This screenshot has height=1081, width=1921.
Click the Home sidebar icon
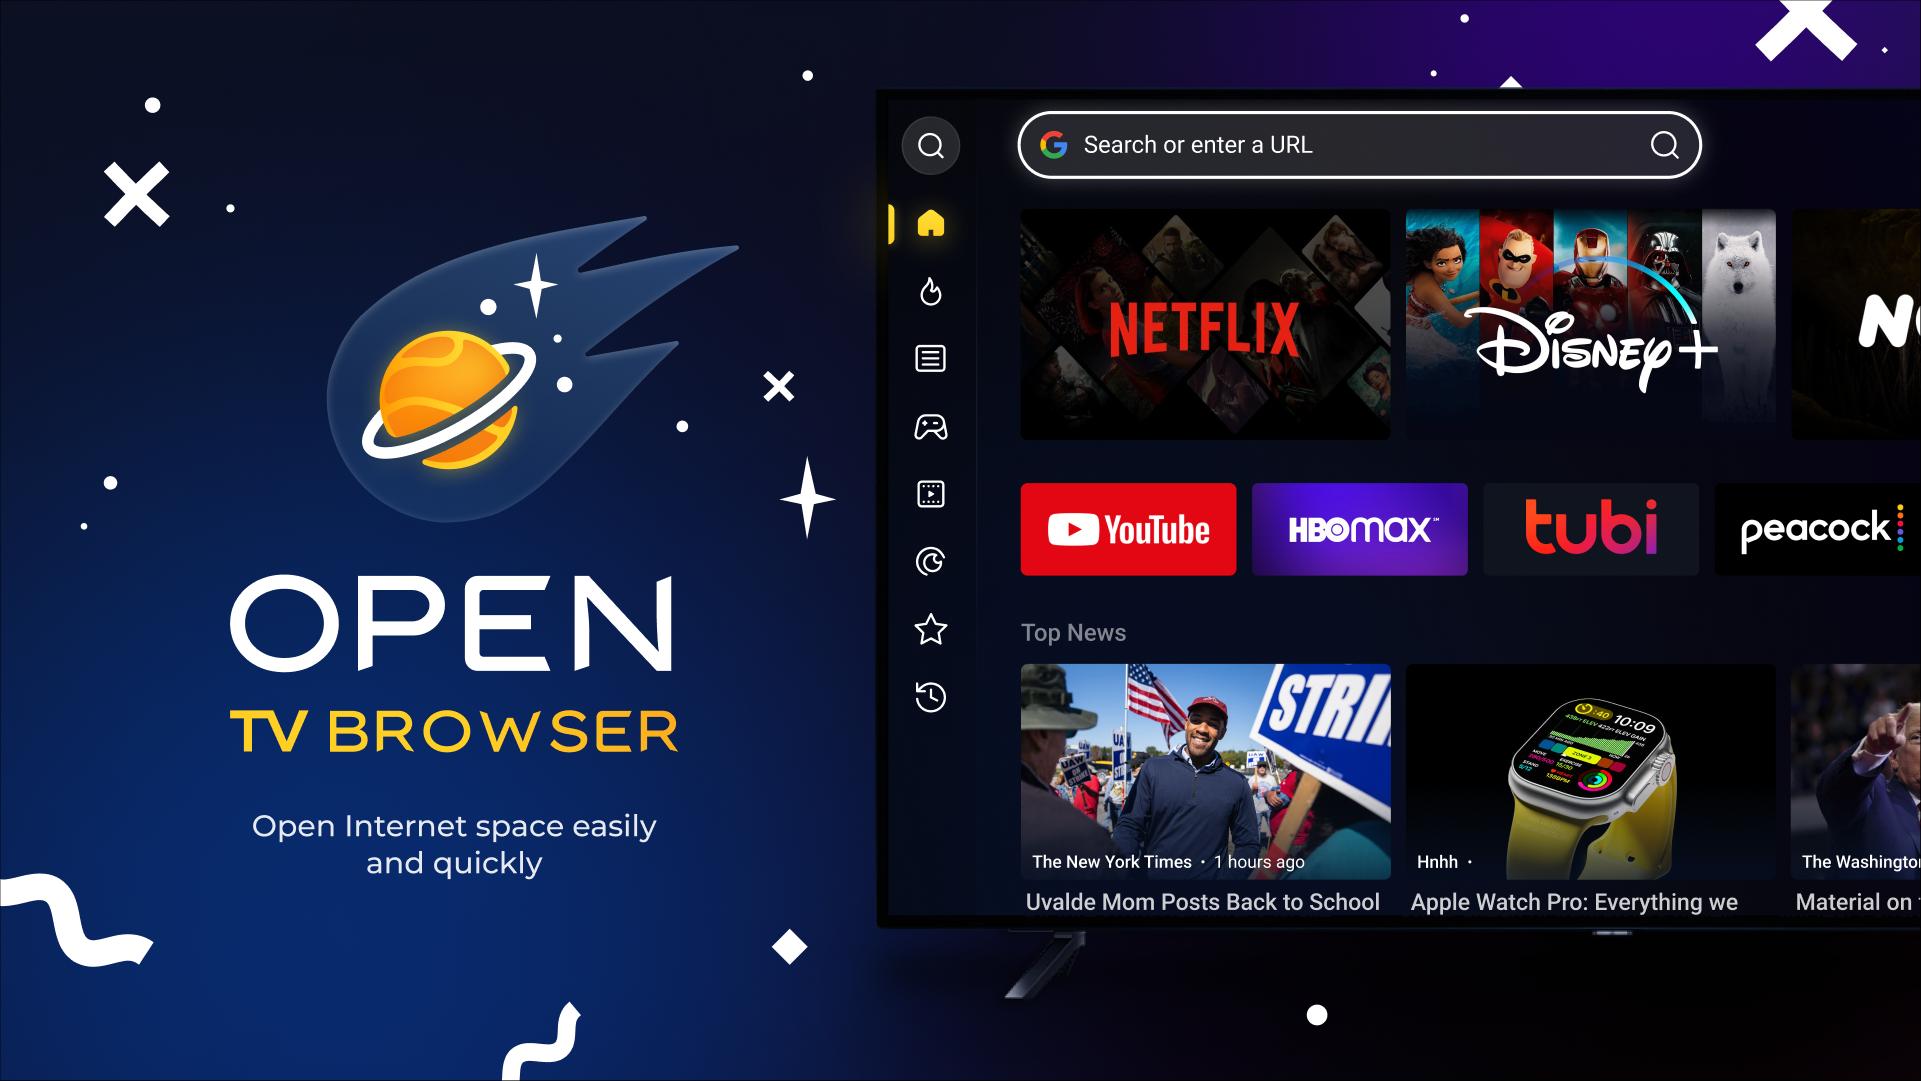click(930, 224)
